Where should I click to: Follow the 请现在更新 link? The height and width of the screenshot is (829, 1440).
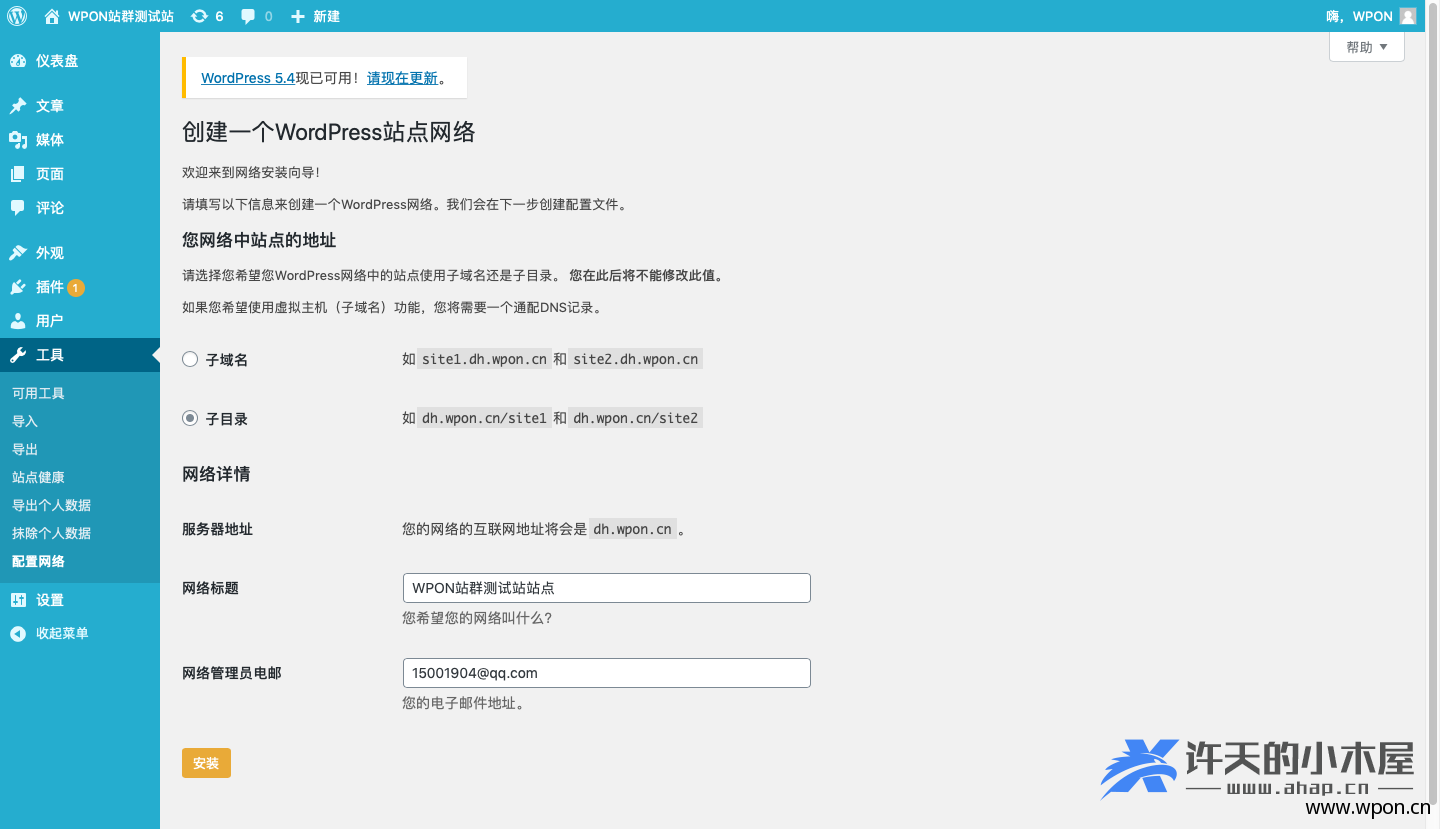click(403, 78)
